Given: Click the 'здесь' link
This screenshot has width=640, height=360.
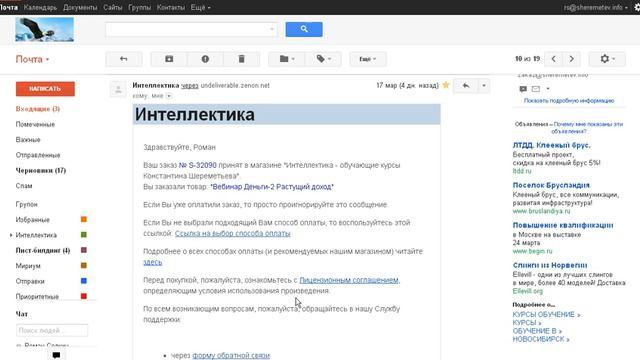Looking at the screenshot, I should (x=153, y=262).
